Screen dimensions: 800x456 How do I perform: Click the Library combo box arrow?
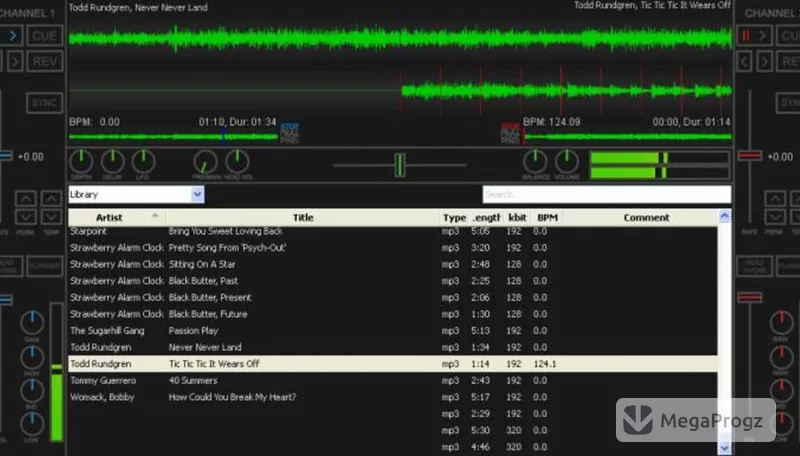[197, 194]
